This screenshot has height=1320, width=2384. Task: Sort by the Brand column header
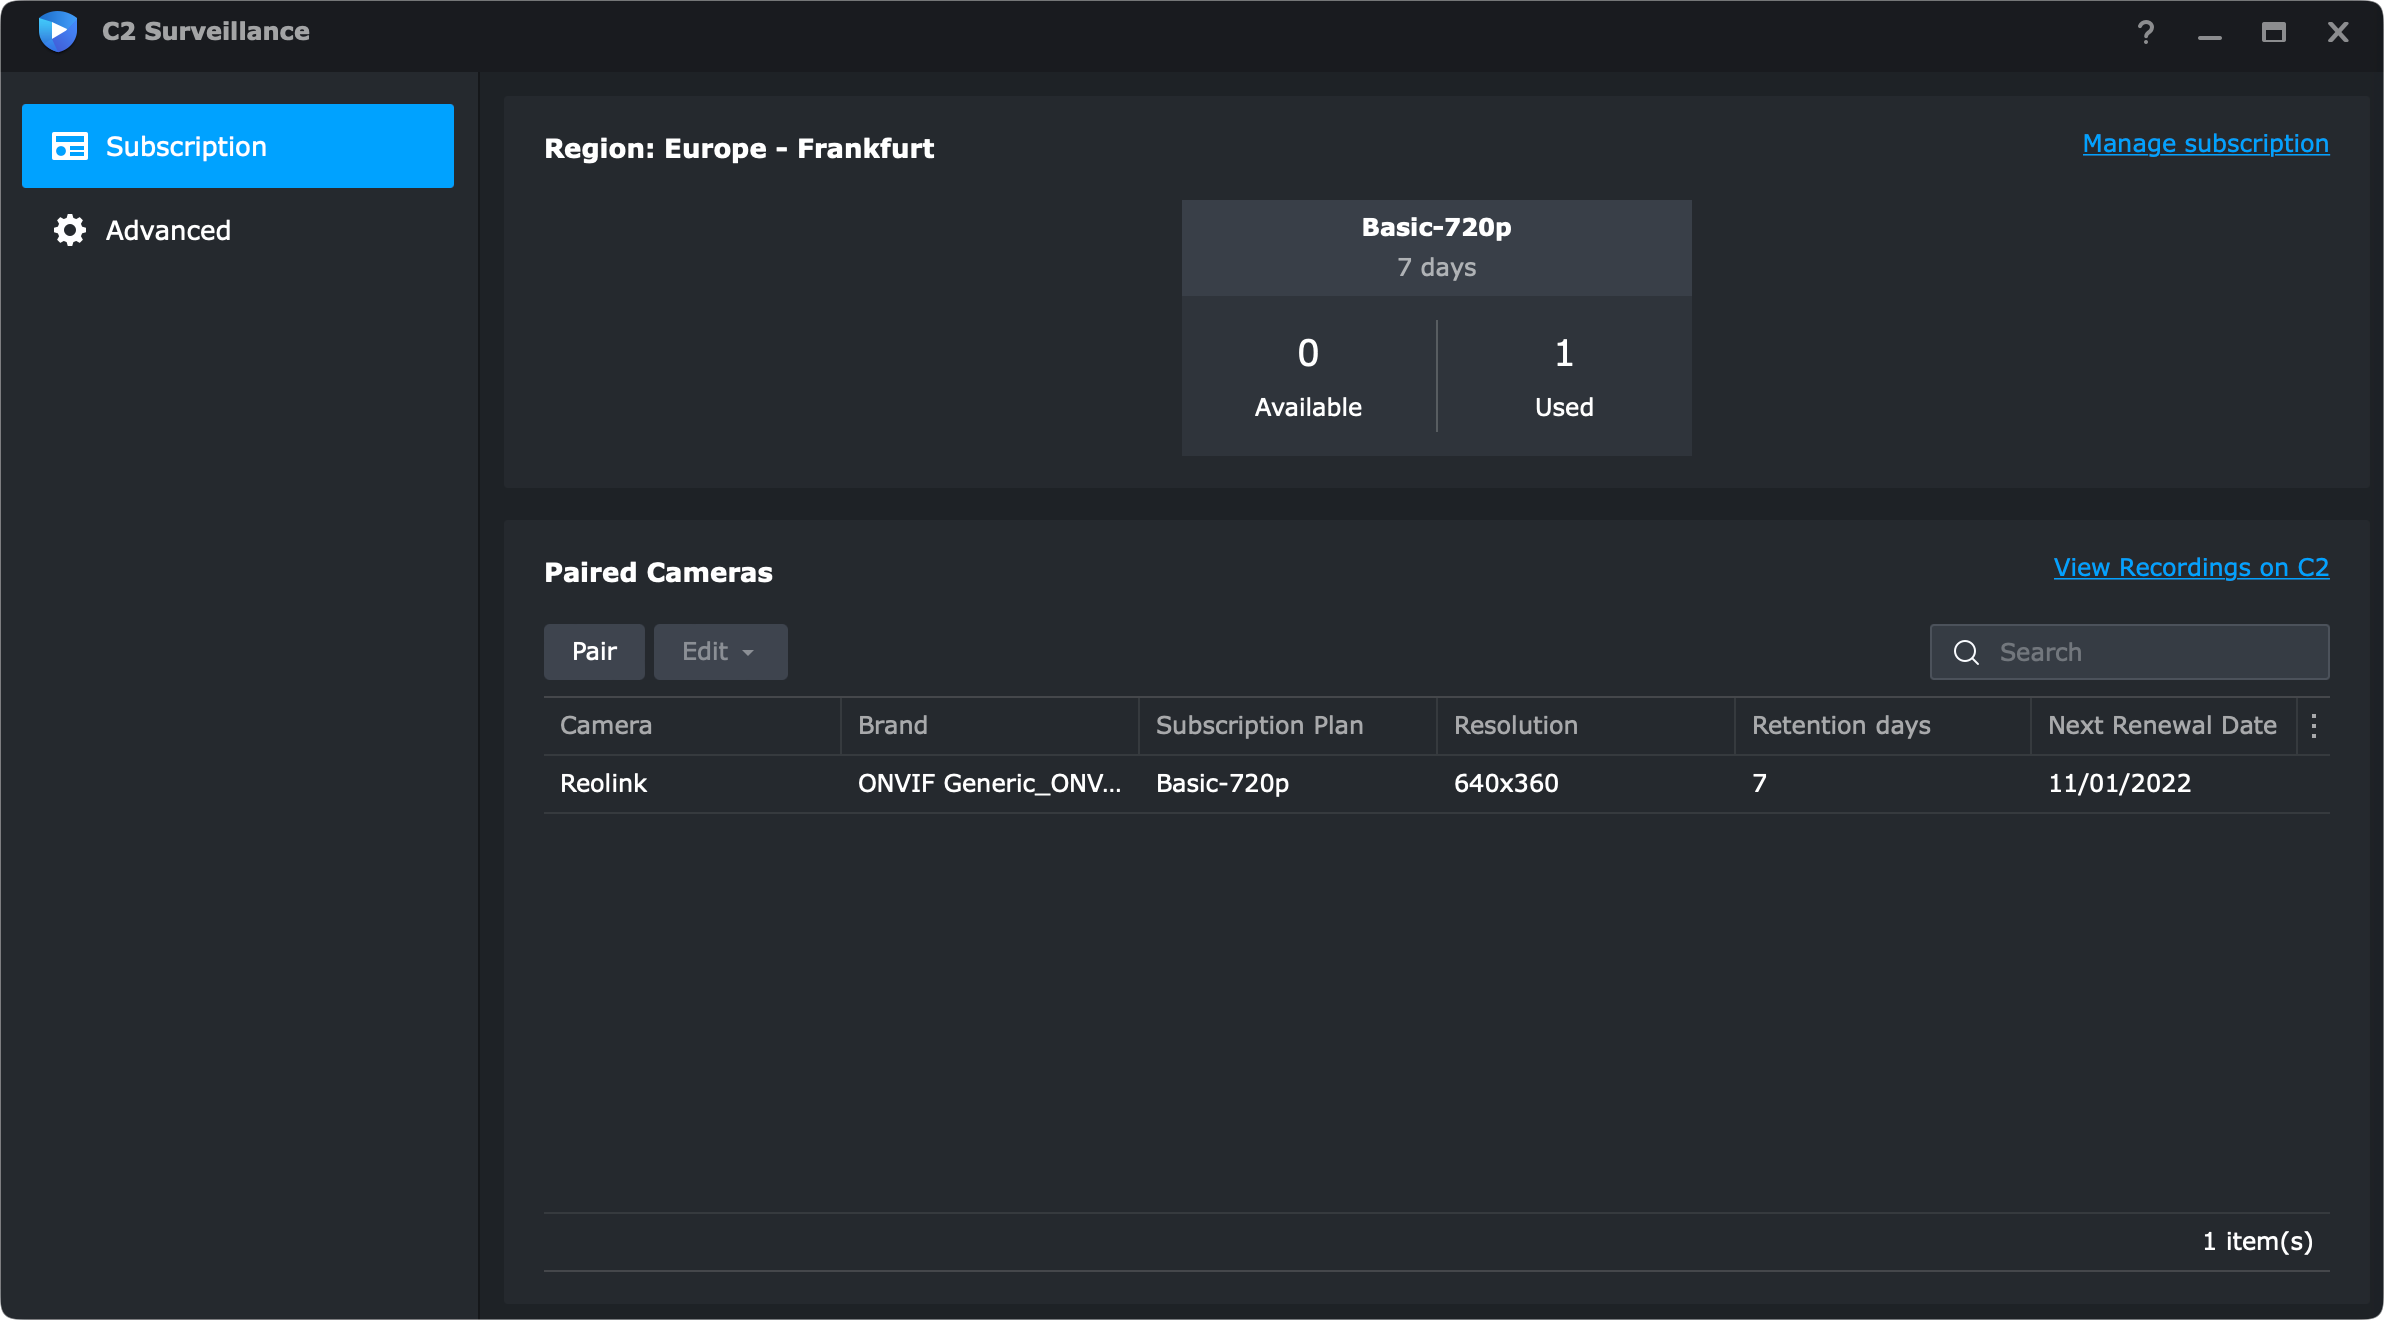tap(990, 726)
